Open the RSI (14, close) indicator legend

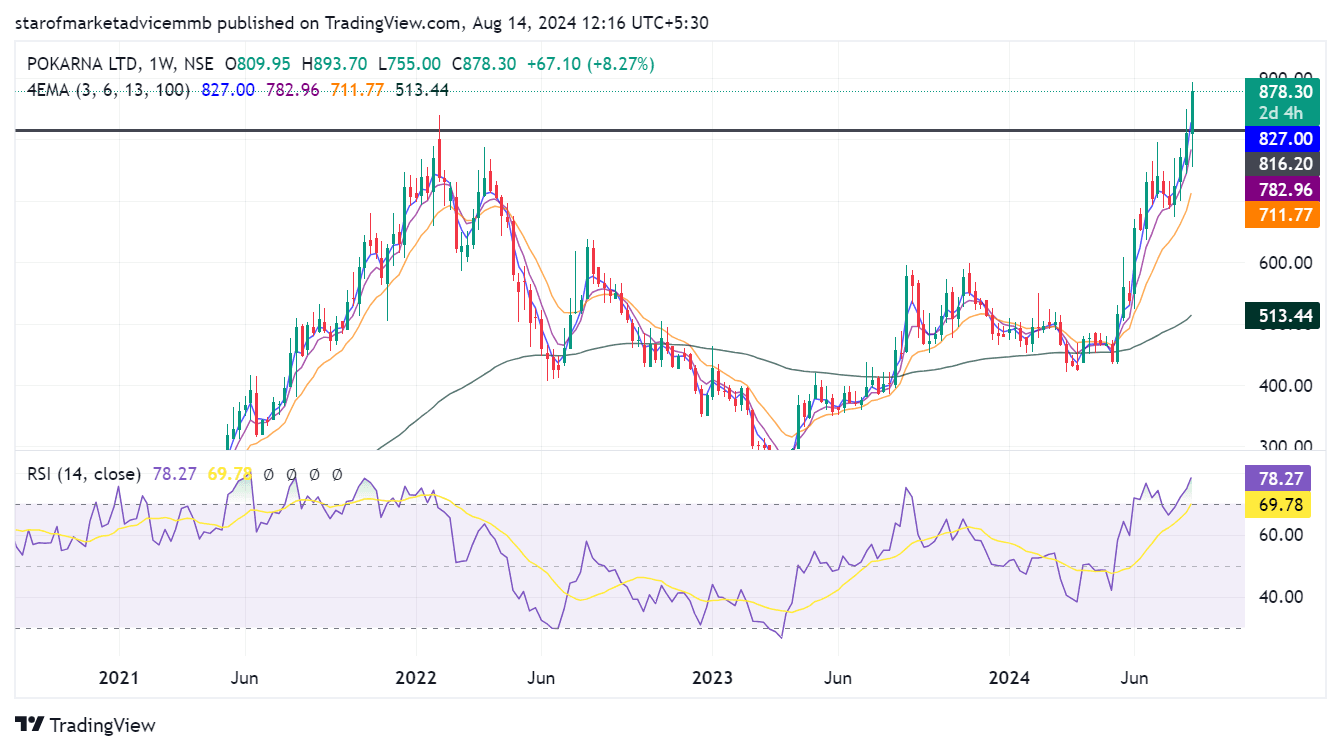[x=84, y=474]
